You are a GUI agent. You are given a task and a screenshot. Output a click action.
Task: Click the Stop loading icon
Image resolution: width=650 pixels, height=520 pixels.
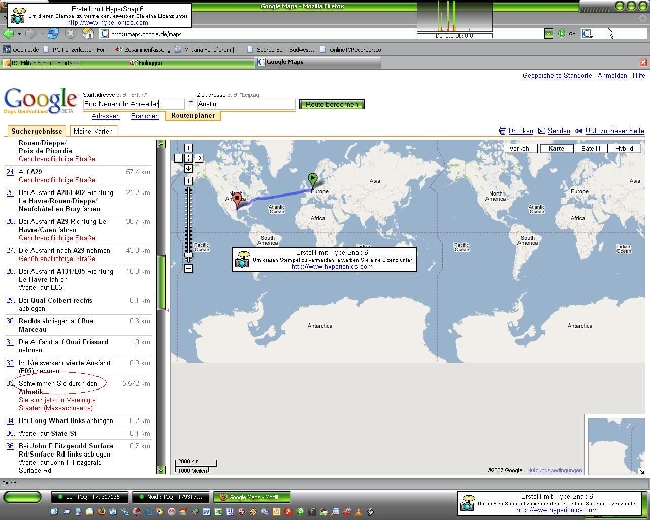(71, 34)
